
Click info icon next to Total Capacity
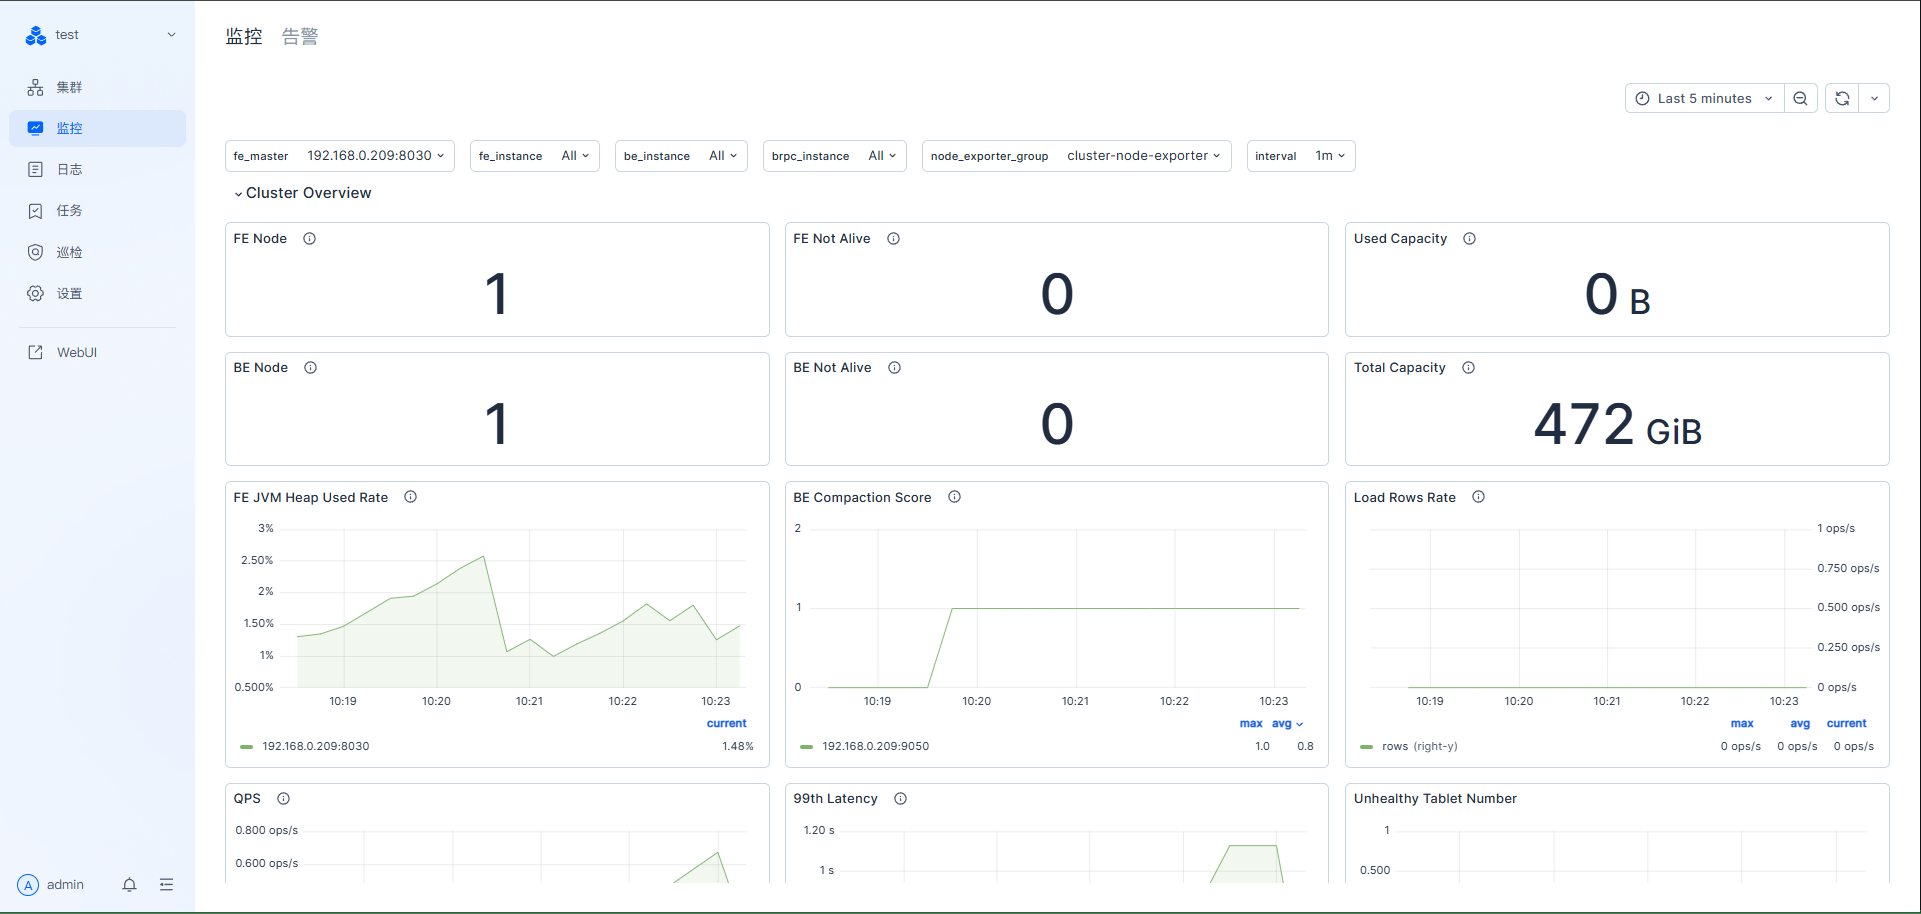[1468, 368]
